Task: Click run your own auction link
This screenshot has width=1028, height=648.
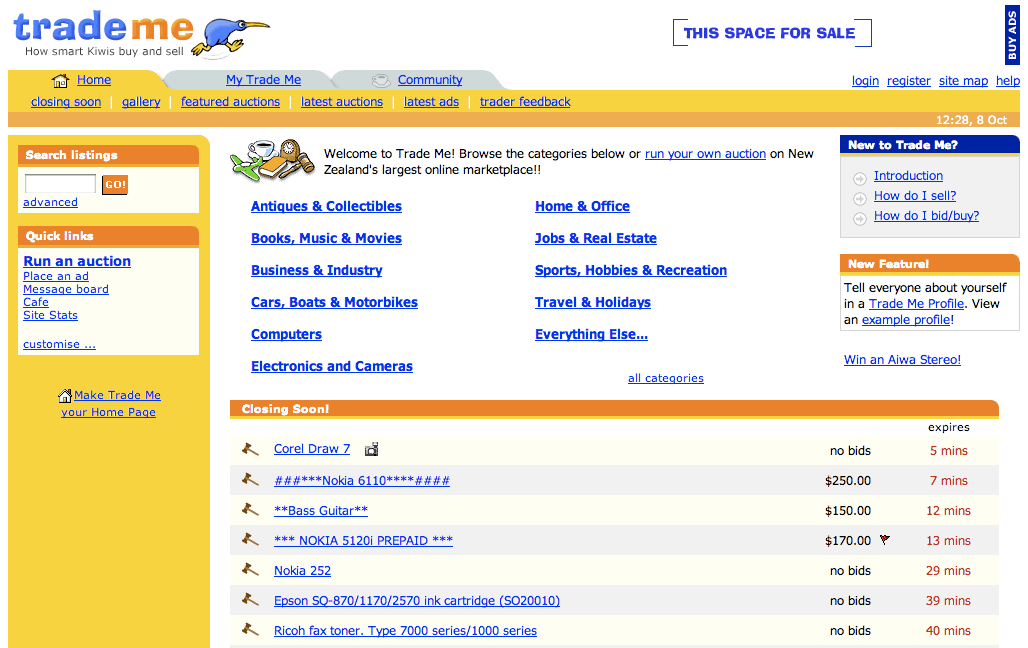Action: pyautogui.click(x=705, y=153)
